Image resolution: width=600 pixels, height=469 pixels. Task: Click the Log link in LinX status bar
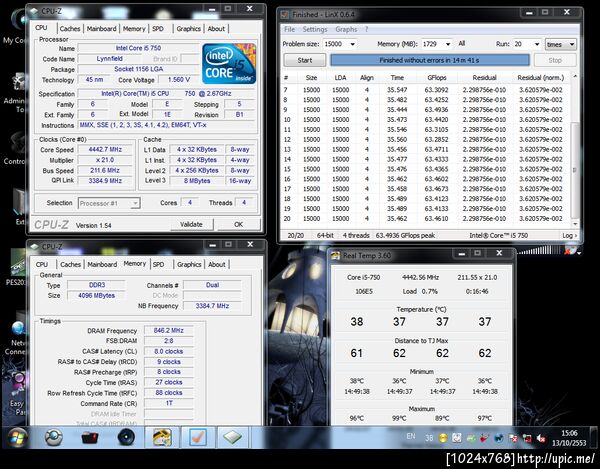click(x=569, y=236)
